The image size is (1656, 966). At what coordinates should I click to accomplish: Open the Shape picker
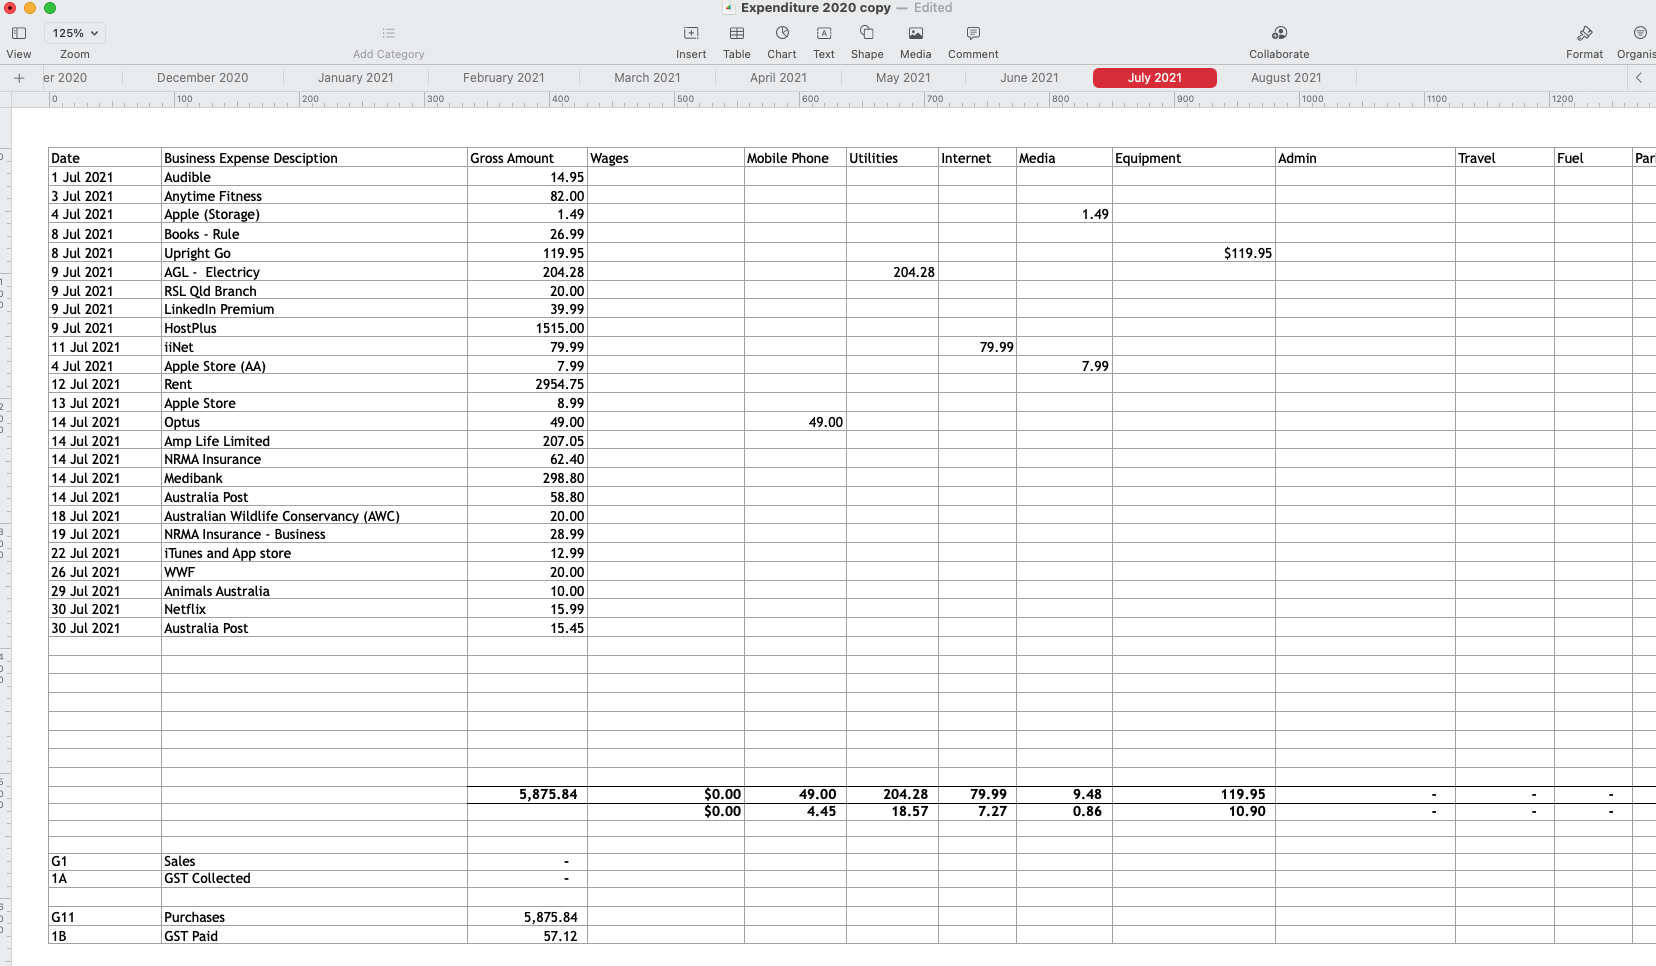(x=867, y=33)
